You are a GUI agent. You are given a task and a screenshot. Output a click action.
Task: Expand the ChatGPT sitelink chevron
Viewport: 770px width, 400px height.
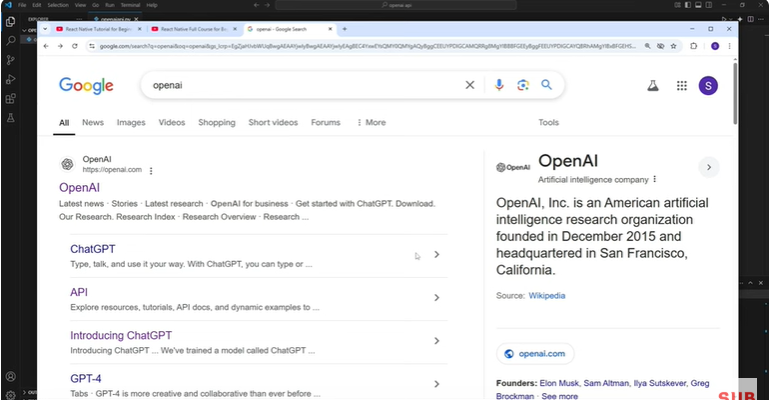(437, 254)
